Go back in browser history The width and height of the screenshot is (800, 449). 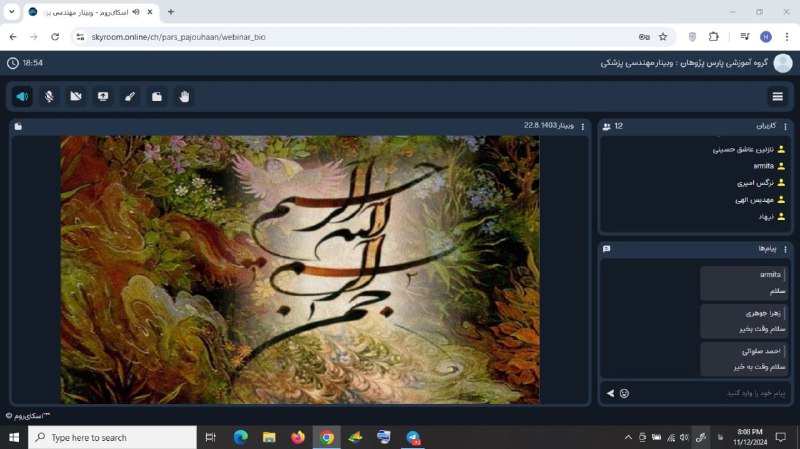[13, 37]
